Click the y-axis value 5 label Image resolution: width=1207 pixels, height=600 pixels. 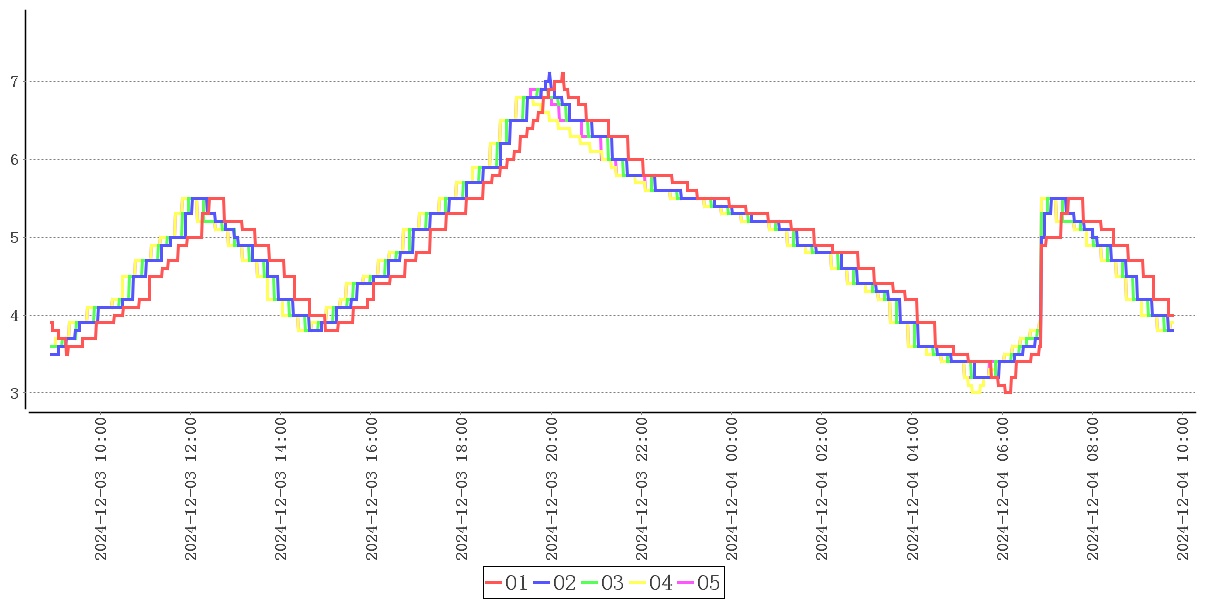click(x=15, y=237)
